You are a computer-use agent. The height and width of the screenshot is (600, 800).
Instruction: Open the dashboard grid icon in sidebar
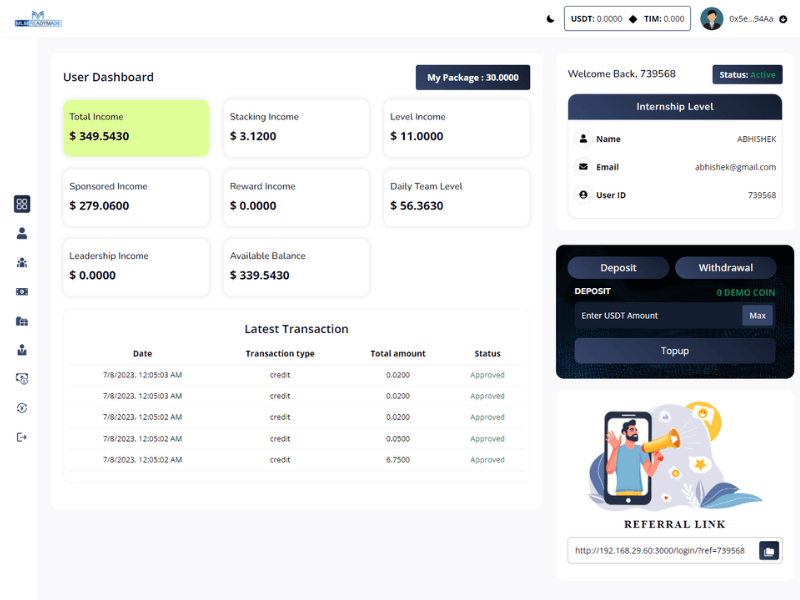22,204
